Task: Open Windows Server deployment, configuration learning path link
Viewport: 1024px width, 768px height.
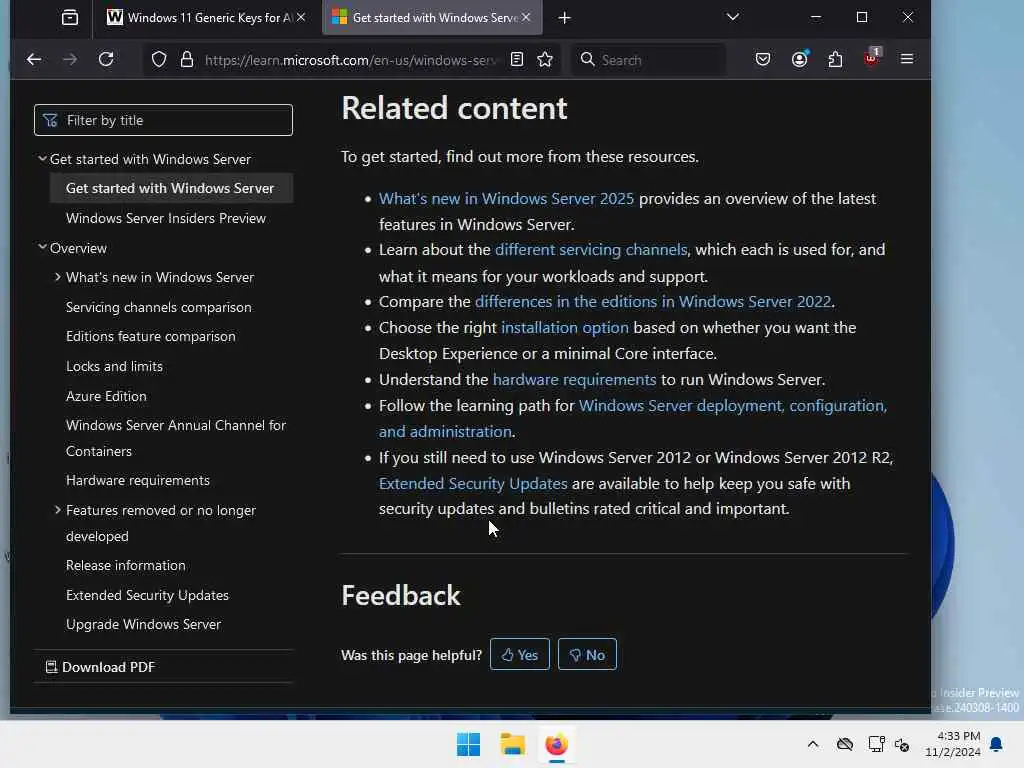Action: coord(733,406)
